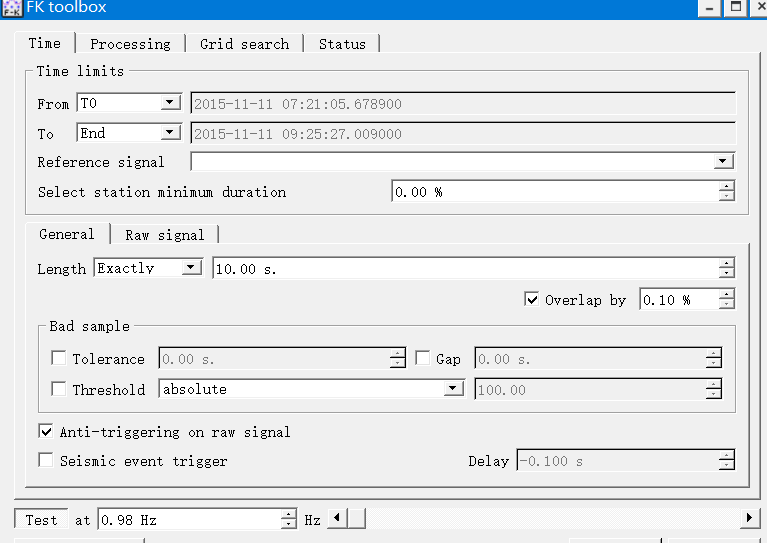Image resolution: width=767 pixels, height=543 pixels.
Task: Increase the Length value using its spinner
Action: click(727, 264)
